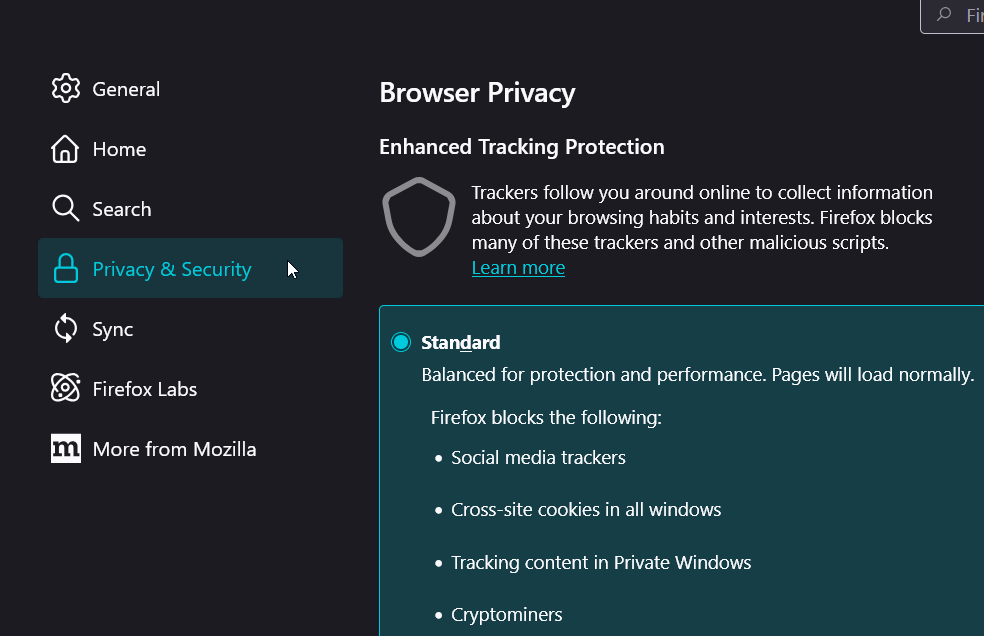Click the Browser Privacy heading
This screenshot has width=984, height=636.
coord(477,93)
